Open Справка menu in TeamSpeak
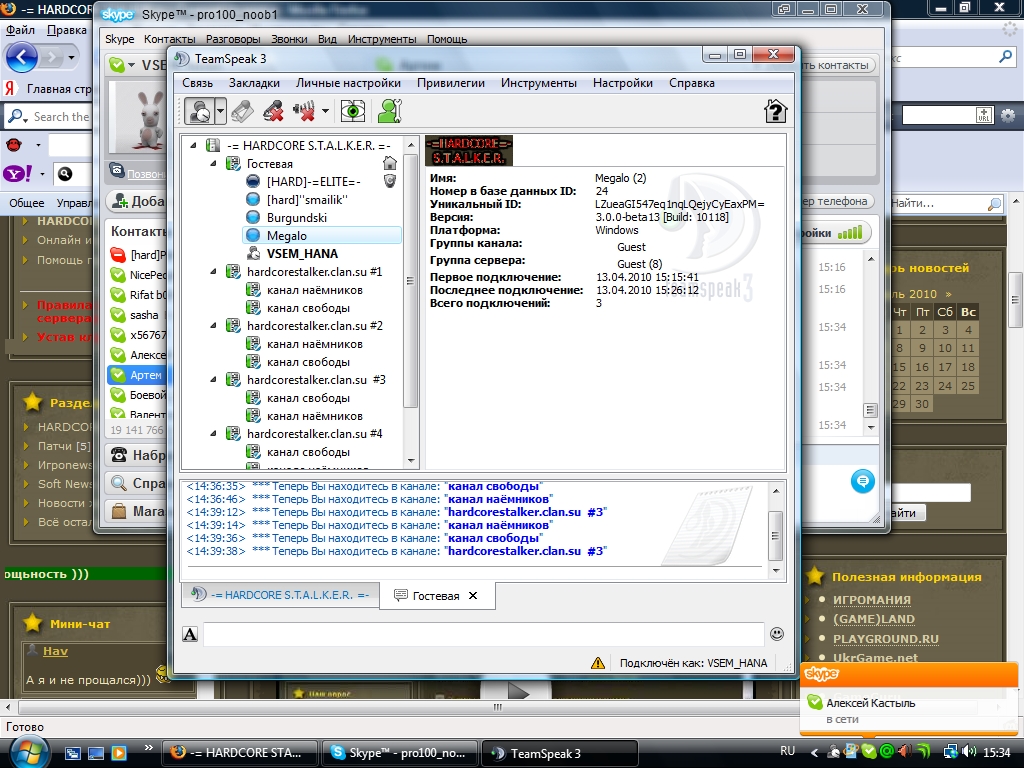Viewport: 1024px width, 768px height. (692, 83)
